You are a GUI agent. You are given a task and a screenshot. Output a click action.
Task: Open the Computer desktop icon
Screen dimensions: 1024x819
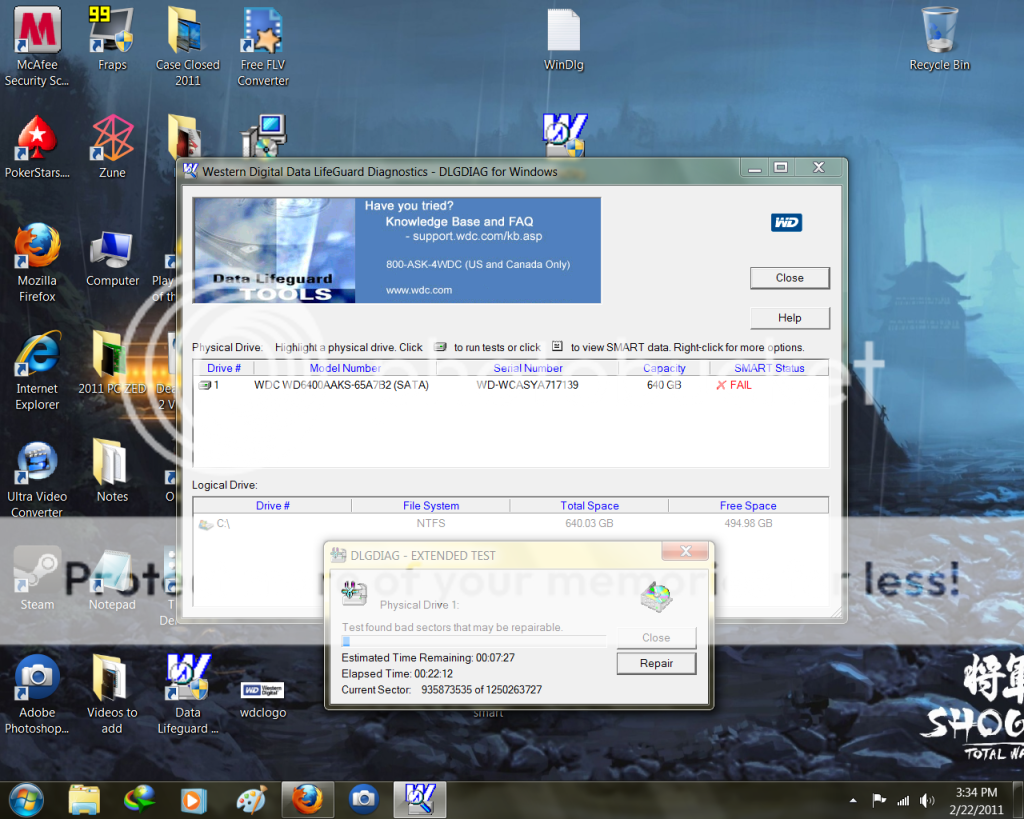click(x=112, y=258)
